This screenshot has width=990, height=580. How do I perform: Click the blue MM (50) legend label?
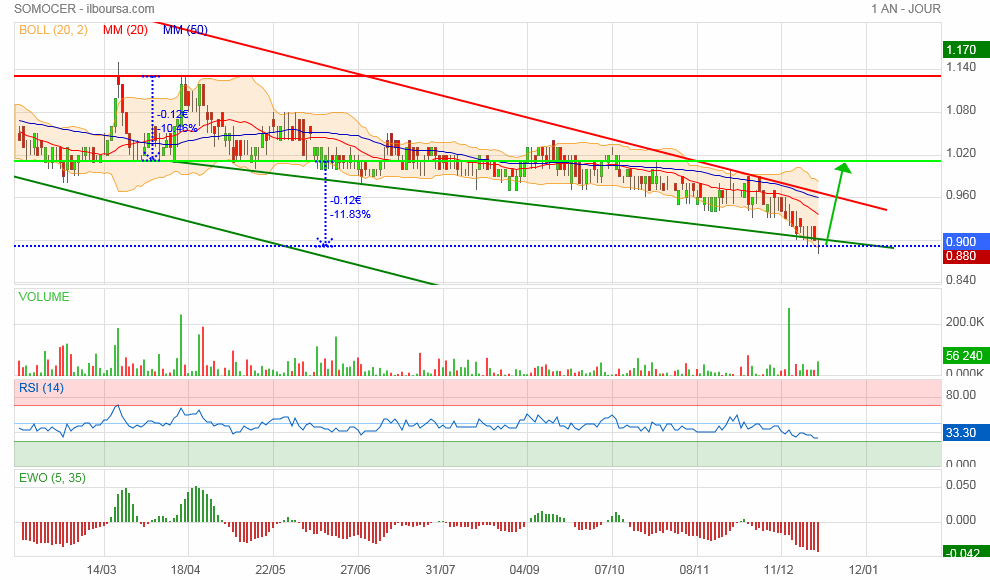tap(185, 30)
